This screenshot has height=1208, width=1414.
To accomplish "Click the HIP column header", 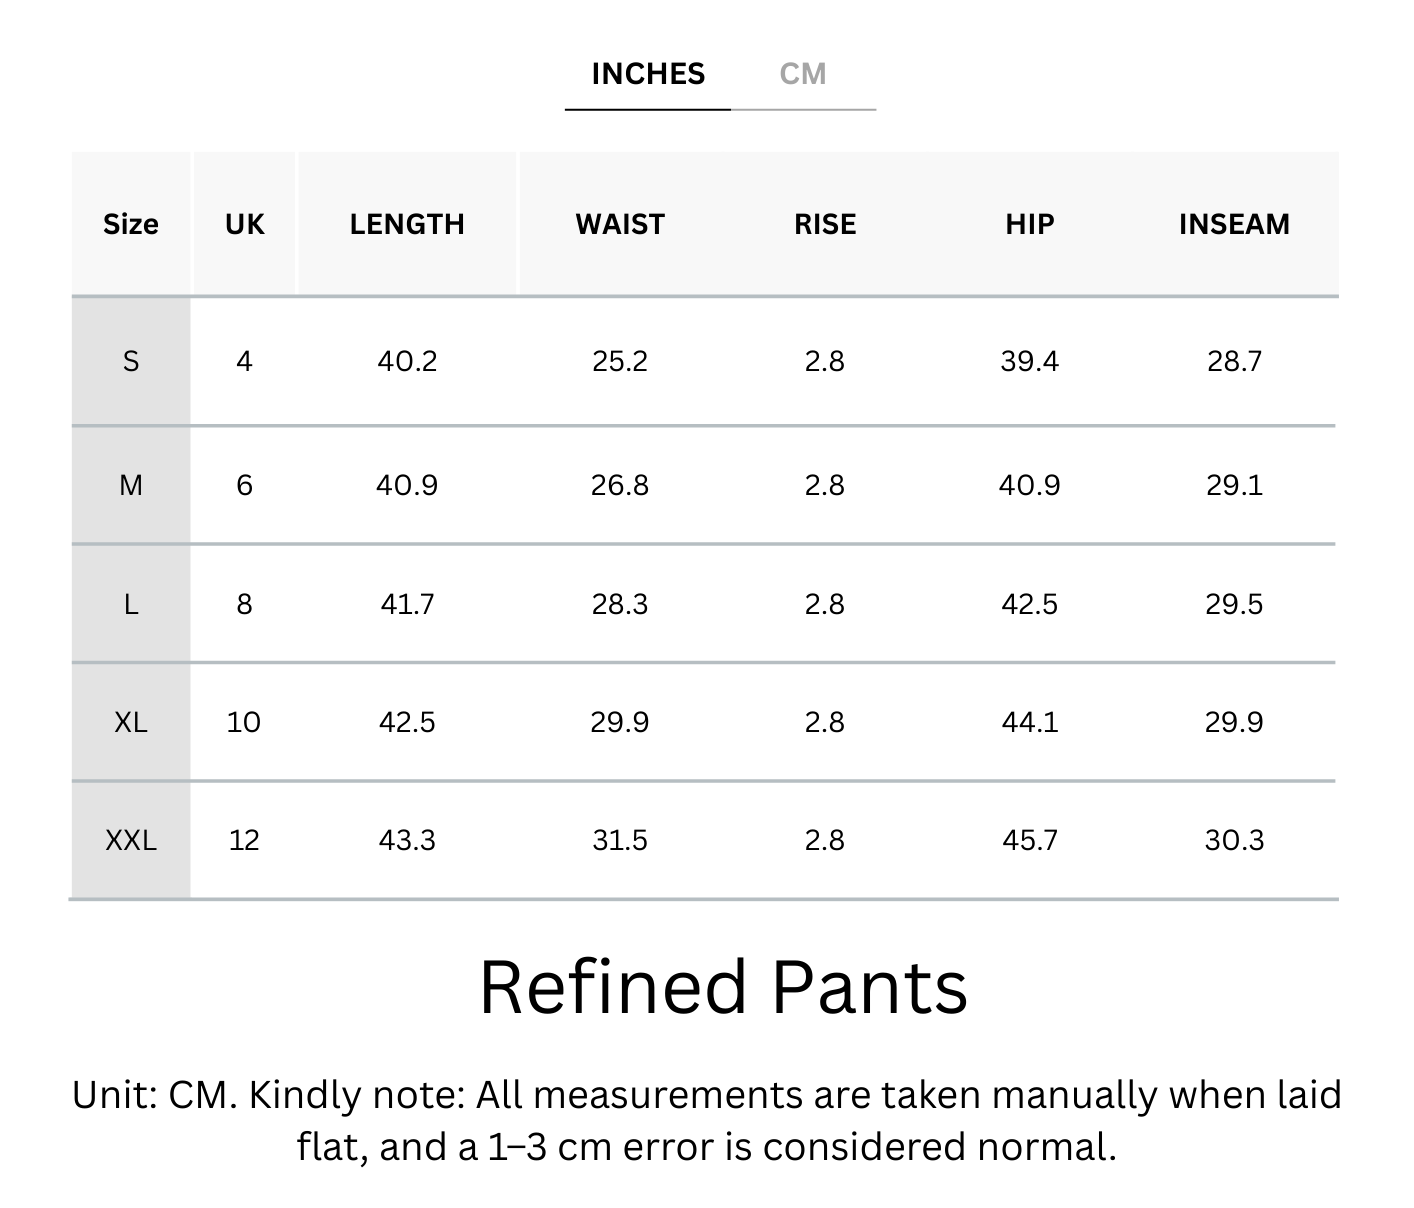I will (1030, 224).
